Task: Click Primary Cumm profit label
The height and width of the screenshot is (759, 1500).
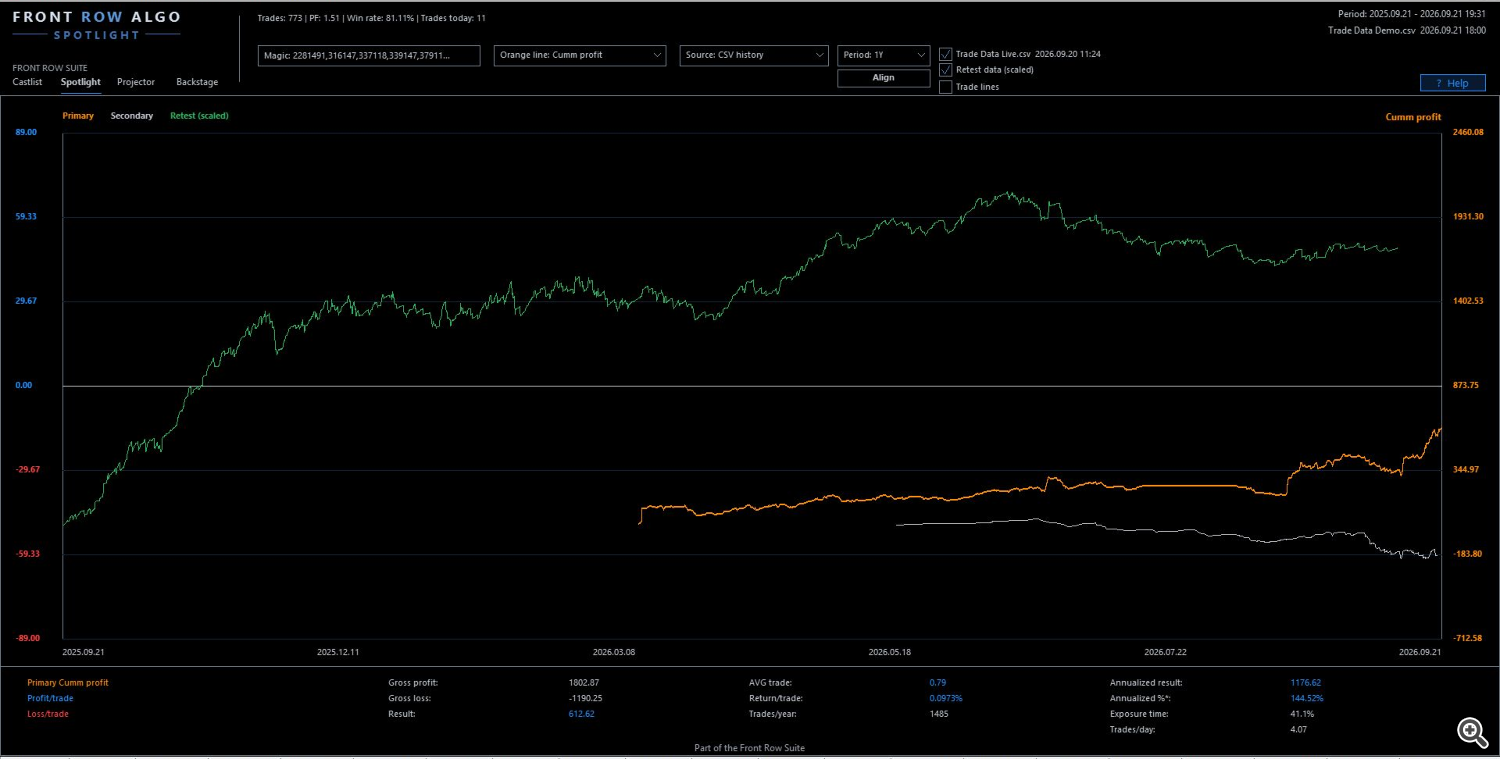Action: coord(68,682)
